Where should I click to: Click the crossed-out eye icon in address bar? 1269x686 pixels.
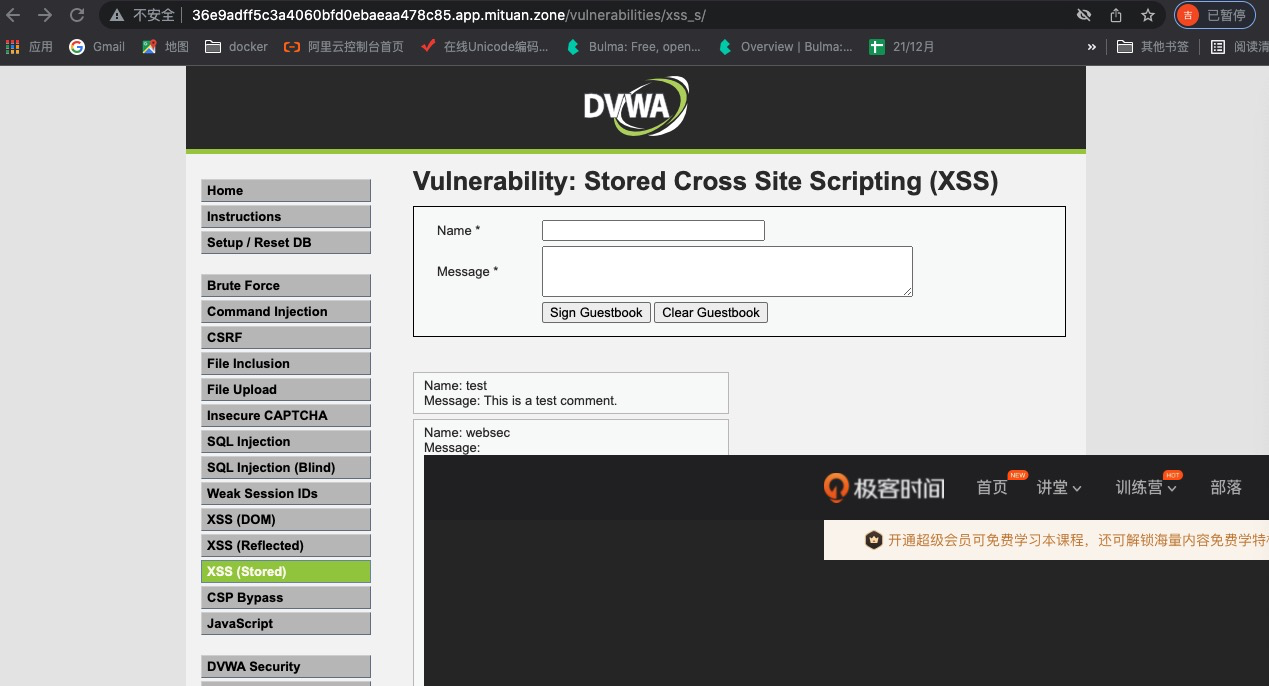click(x=1084, y=15)
